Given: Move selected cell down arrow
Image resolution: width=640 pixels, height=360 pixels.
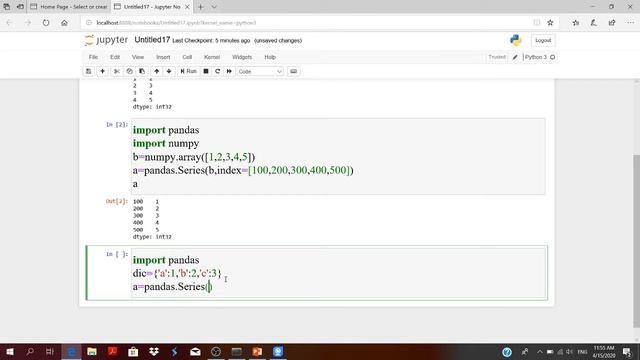Looking at the screenshot, I should (x=169, y=71).
